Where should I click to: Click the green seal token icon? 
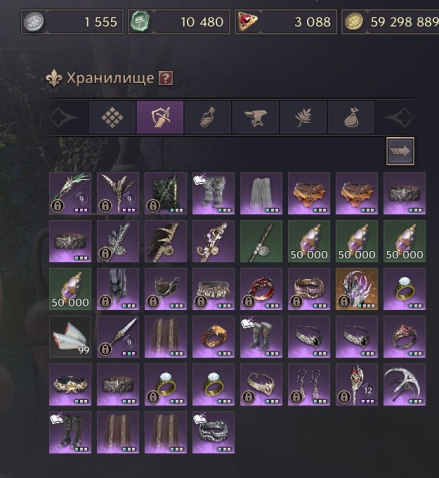[140, 22]
